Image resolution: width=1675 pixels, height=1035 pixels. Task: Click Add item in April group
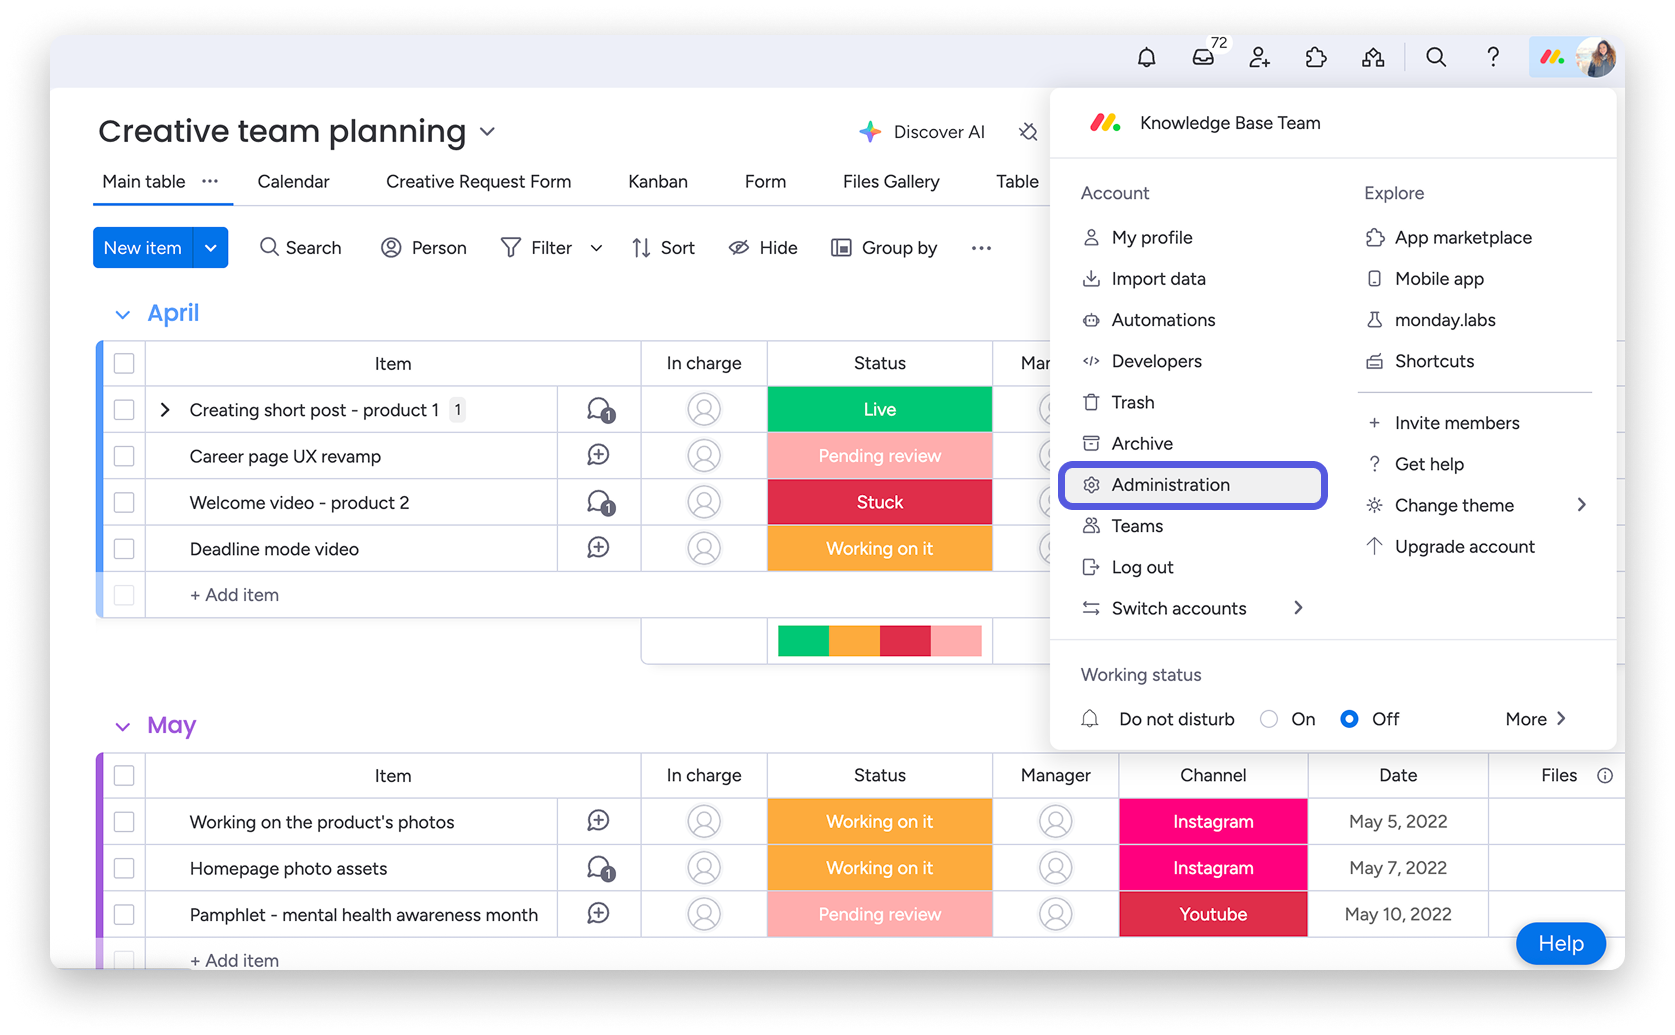coord(234,595)
